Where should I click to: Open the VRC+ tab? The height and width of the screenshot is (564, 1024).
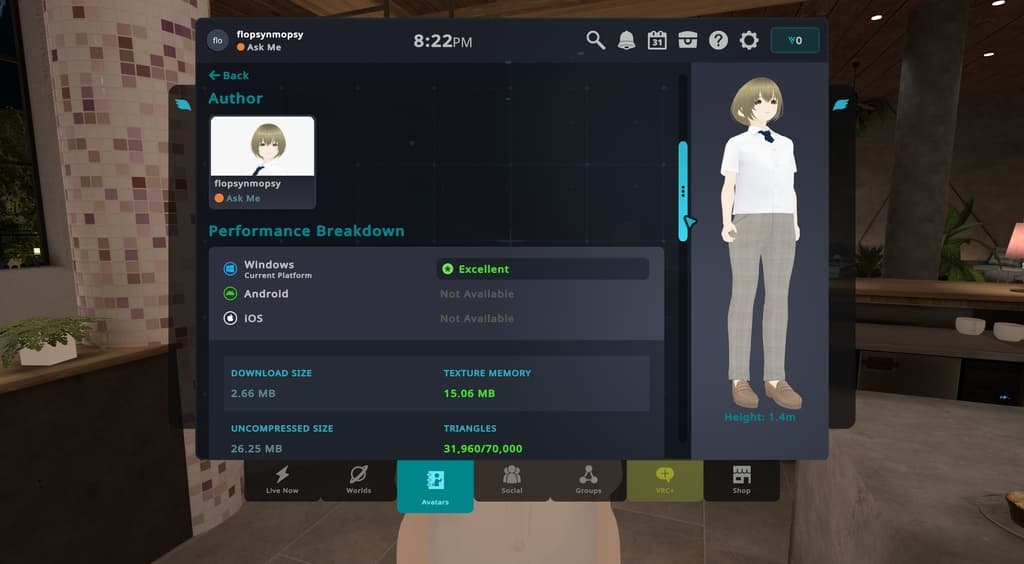click(665, 480)
